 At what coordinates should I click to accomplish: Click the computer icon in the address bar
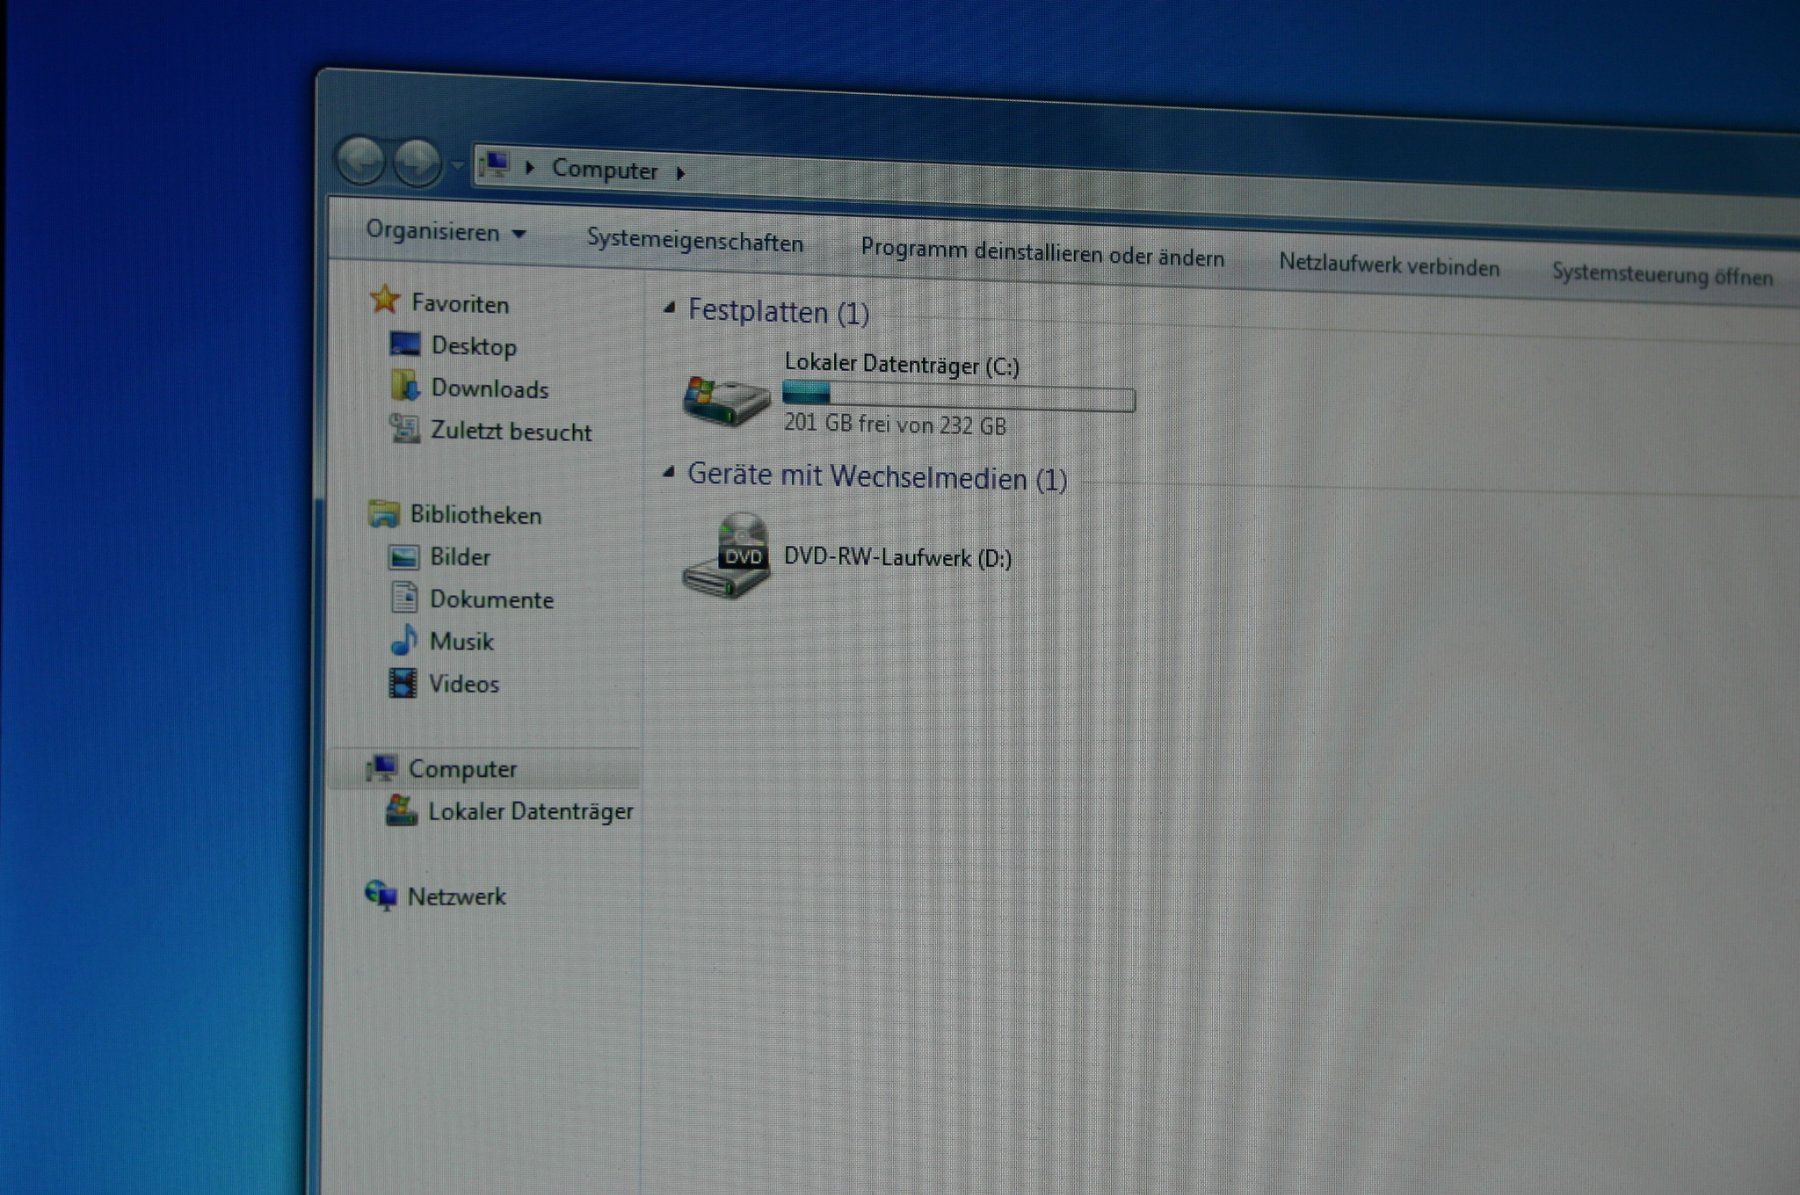tap(496, 164)
